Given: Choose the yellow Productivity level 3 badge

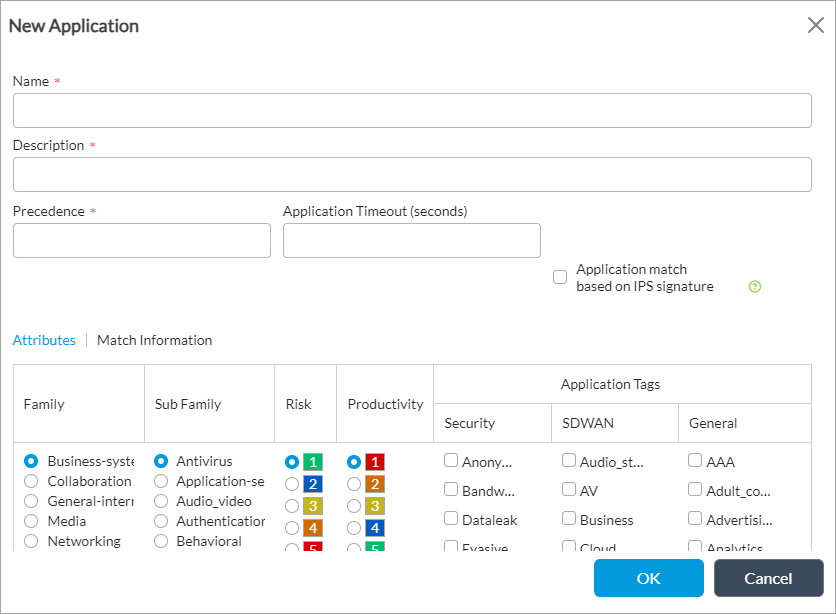Looking at the screenshot, I should point(374,506).
